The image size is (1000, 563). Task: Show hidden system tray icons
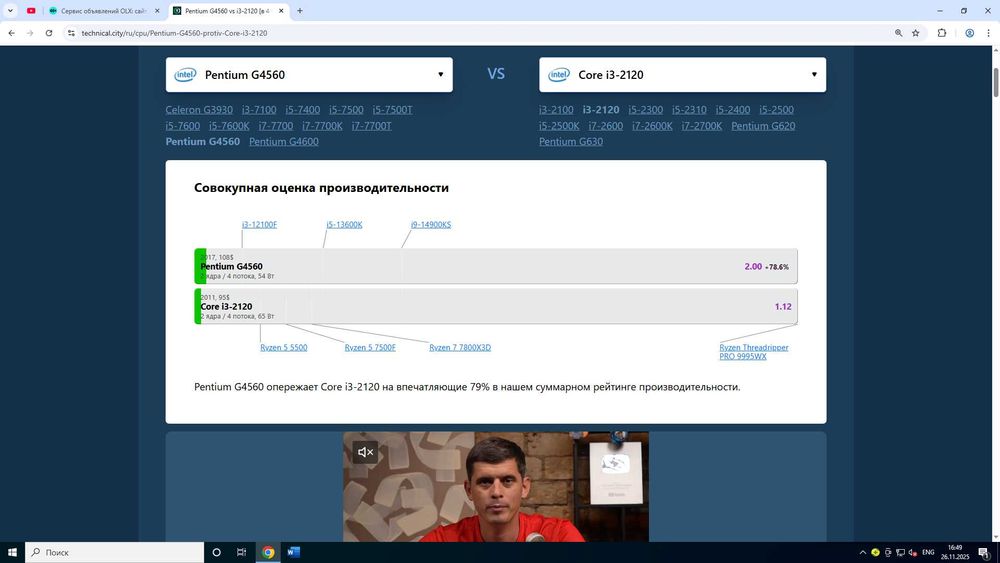pyautogui.click(x=863, y=553)
